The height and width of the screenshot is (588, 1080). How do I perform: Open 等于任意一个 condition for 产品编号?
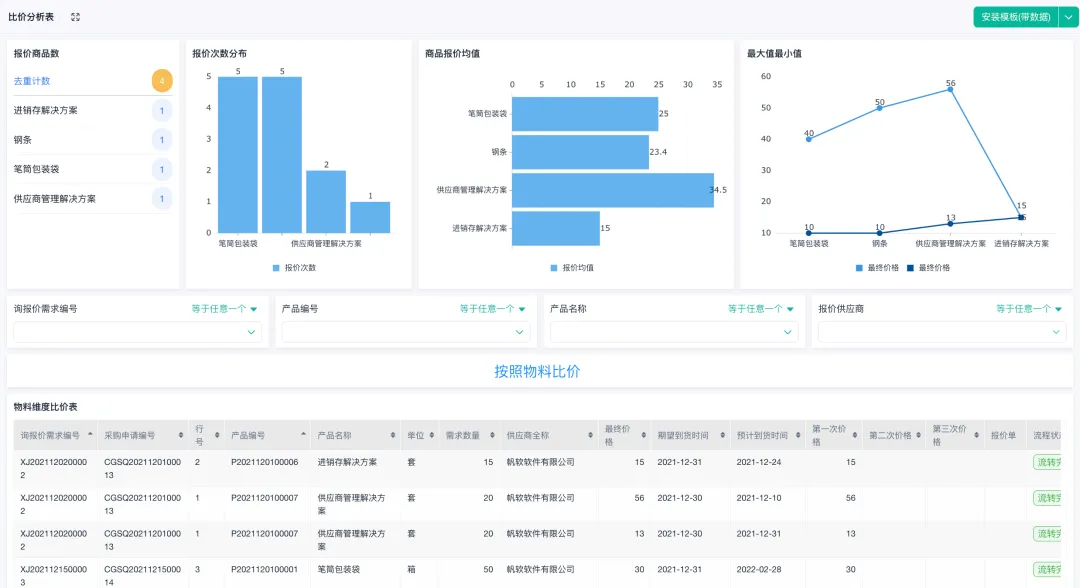click(x=492, y=309)
